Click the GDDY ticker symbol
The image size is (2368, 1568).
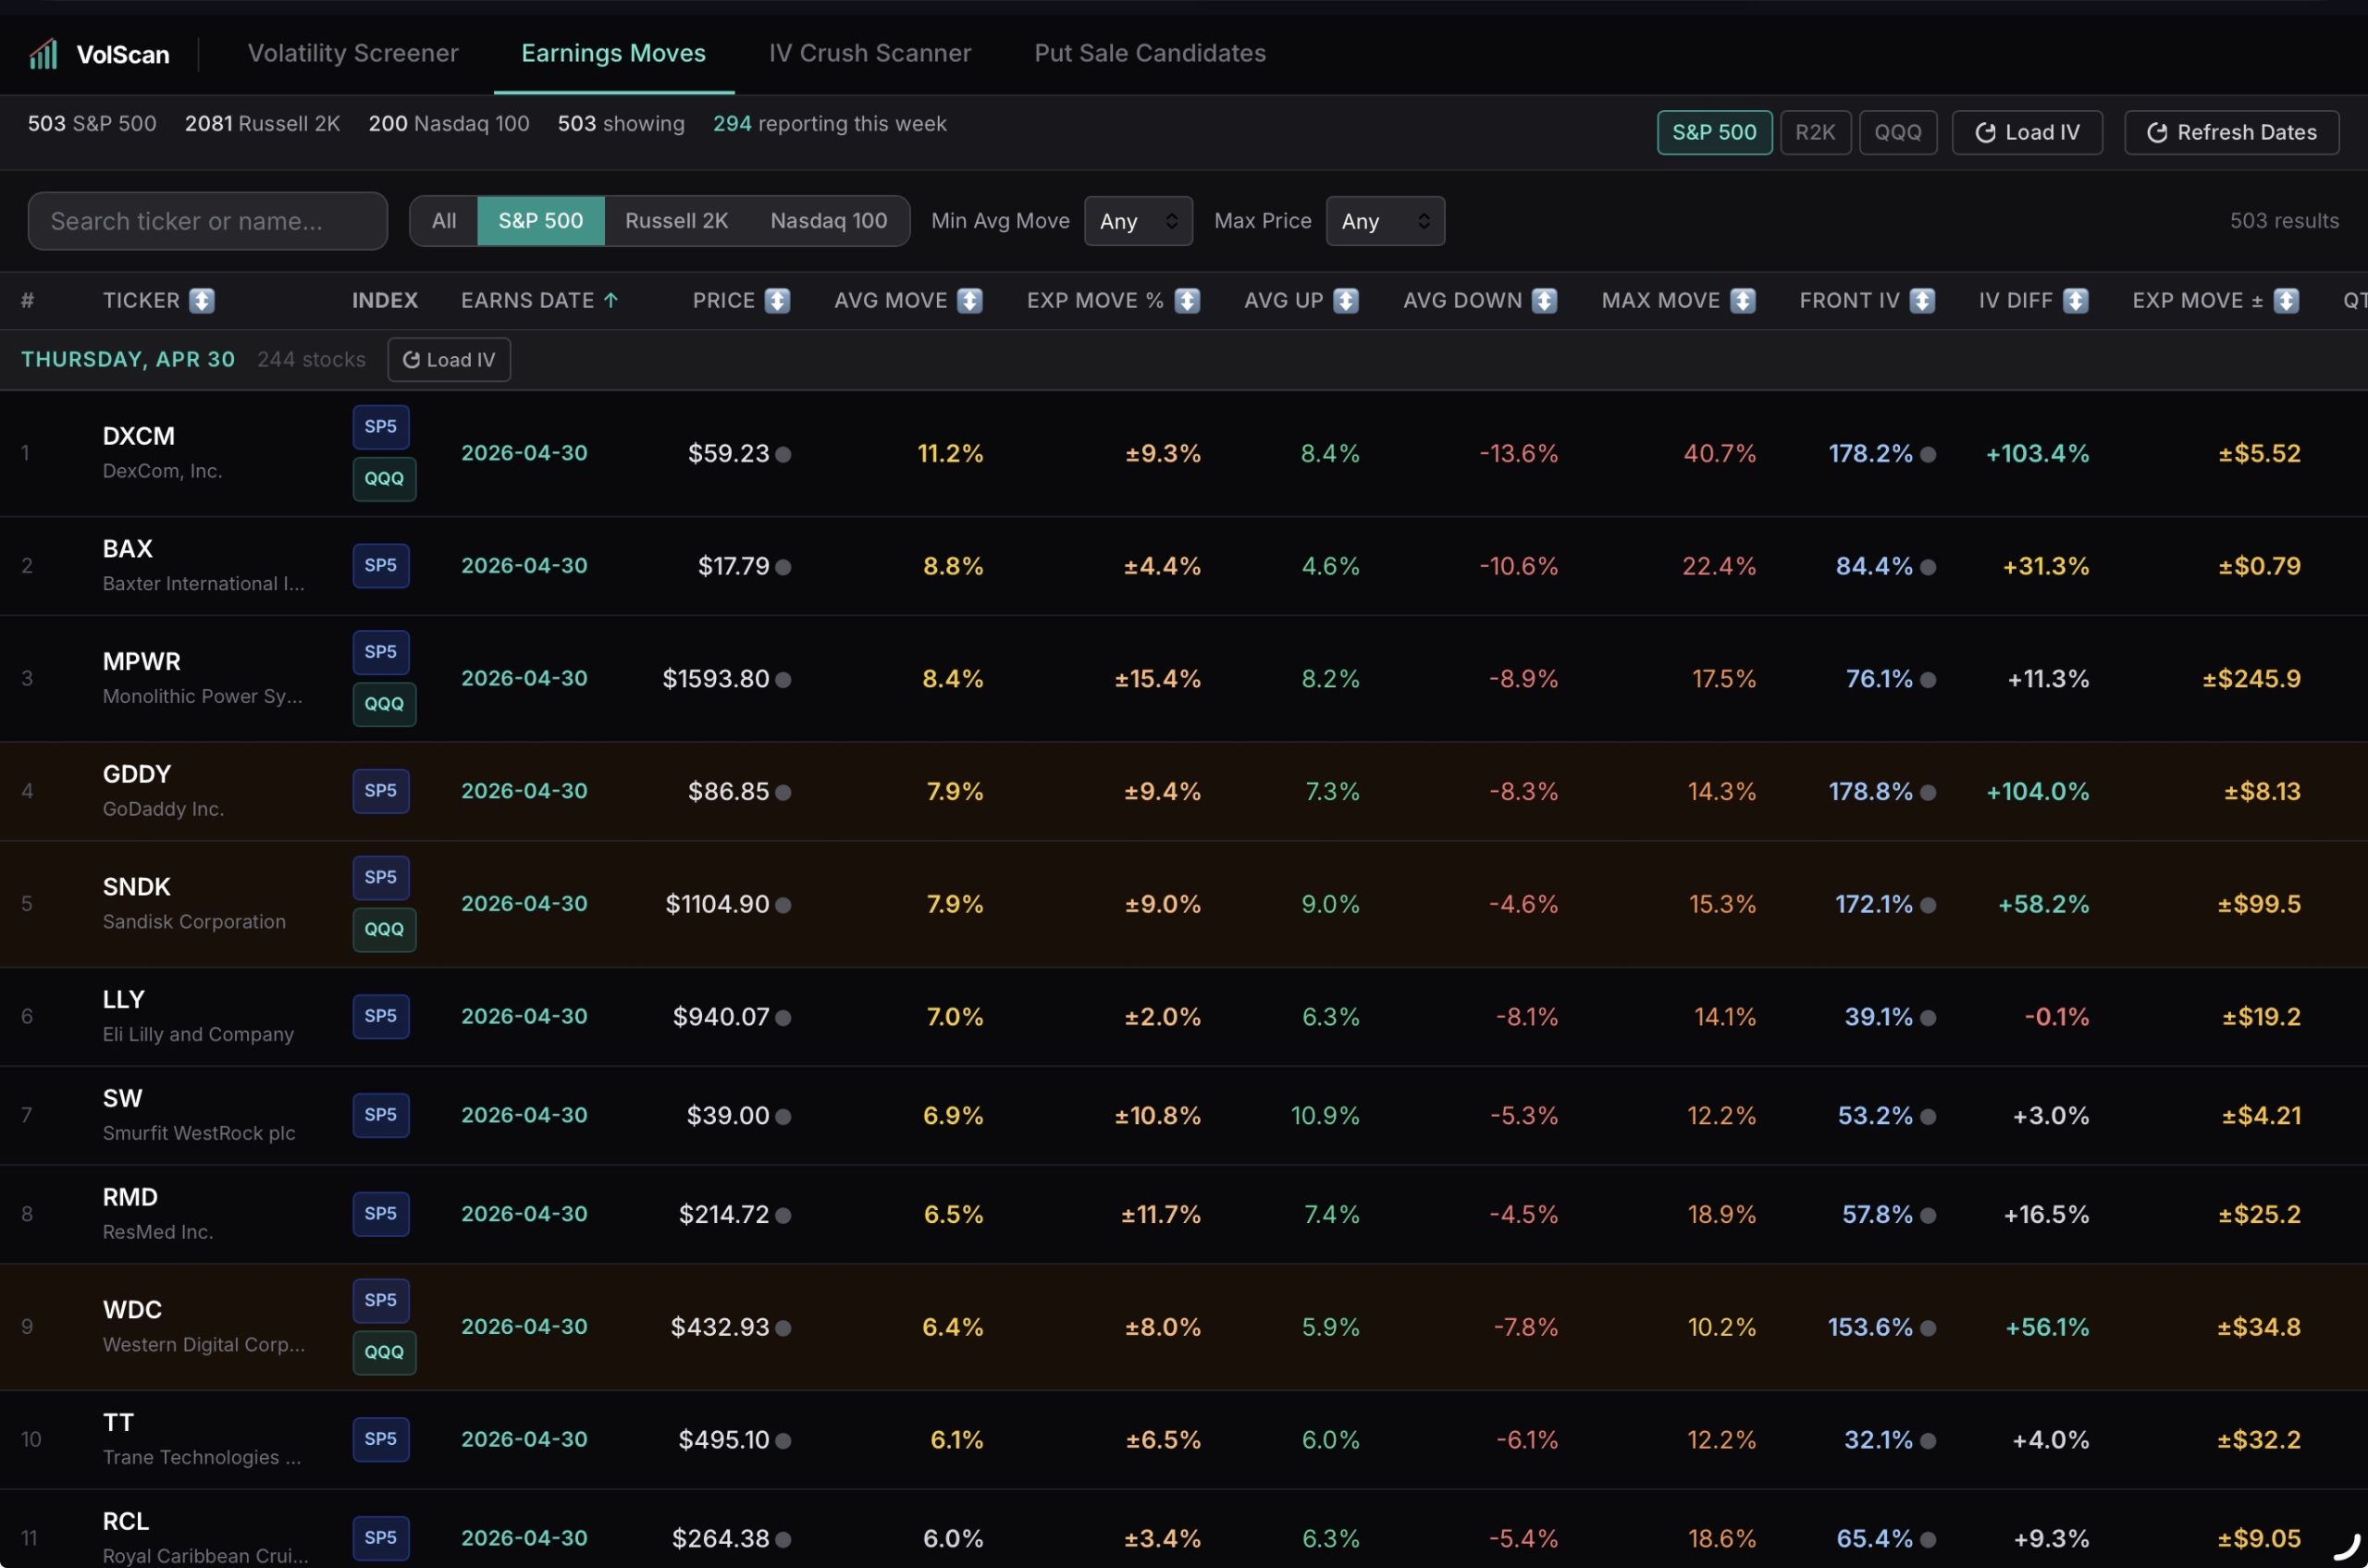coord(137,775)
